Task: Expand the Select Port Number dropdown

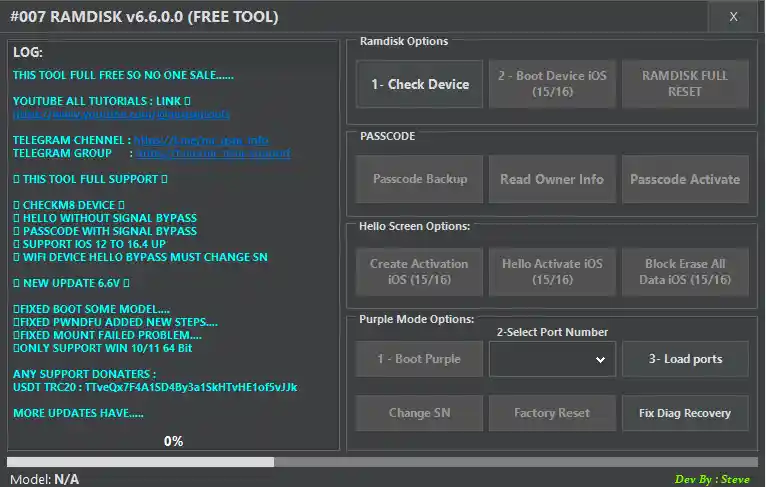Action: point(552,359)
